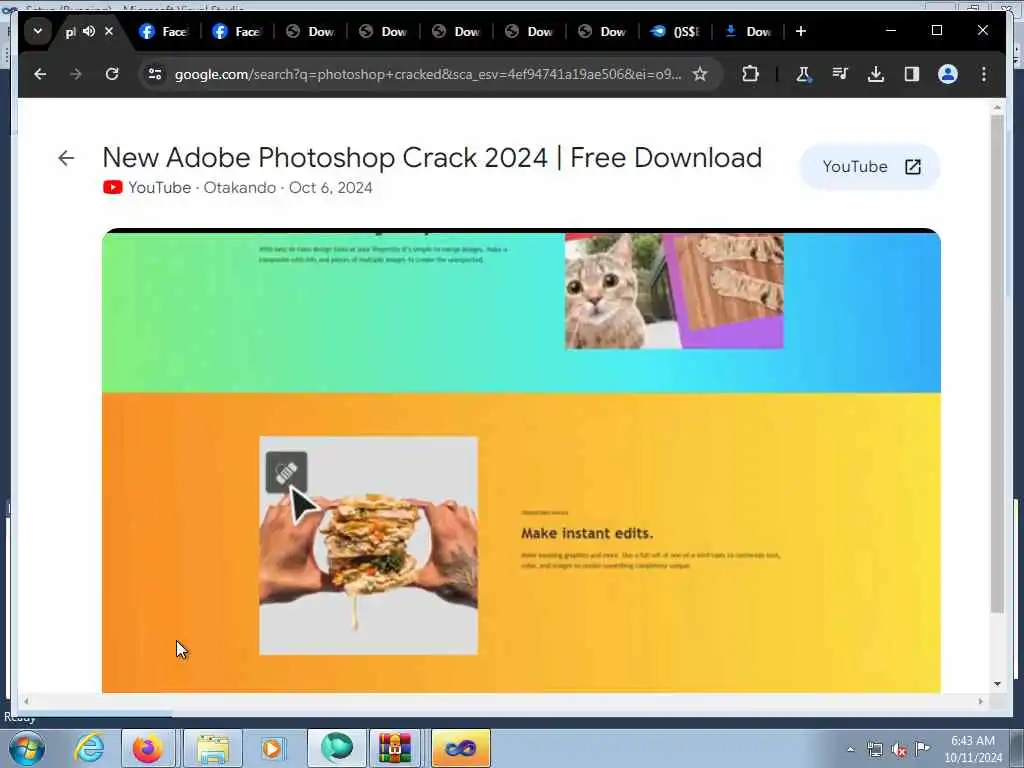This screenshot has height=768, width=1024.
Task: Switch to the second Facebook tab
Action: point(236,31)
